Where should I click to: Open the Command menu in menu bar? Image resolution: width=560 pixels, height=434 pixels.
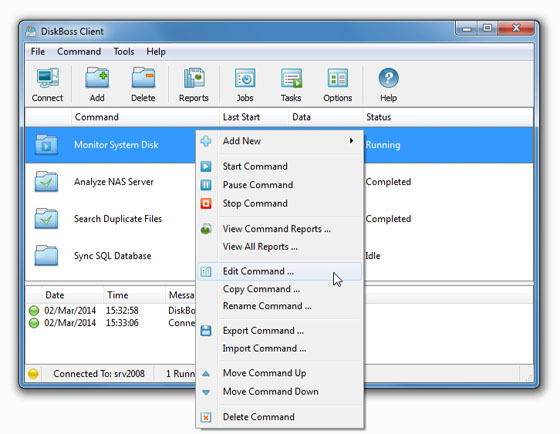(x=79, y=52)
